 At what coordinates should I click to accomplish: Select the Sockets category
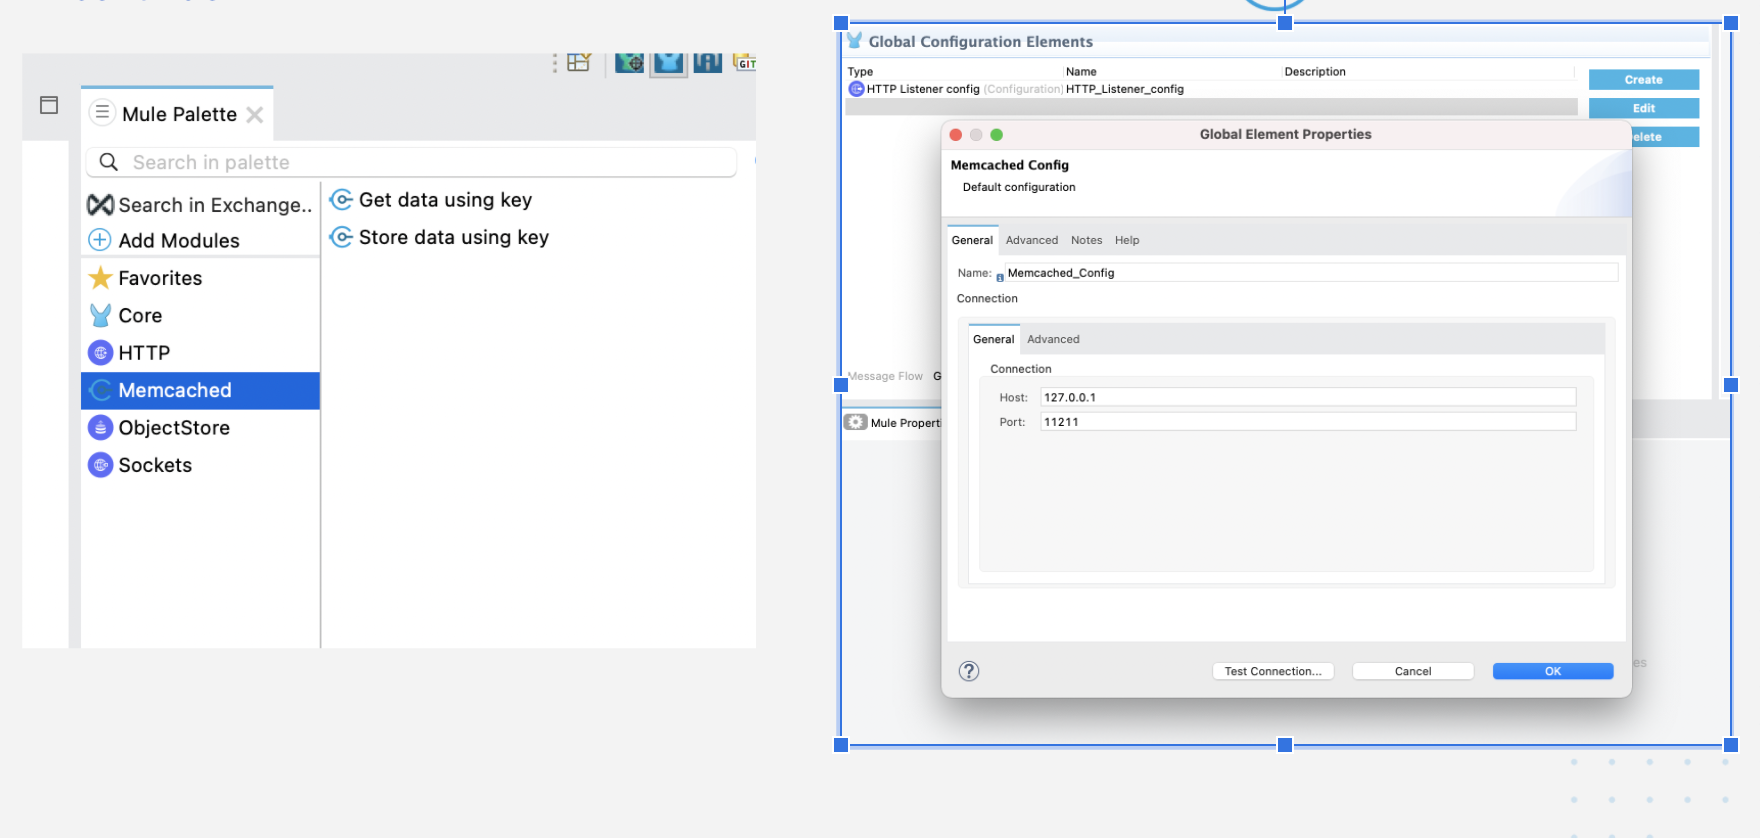(155, 465)
